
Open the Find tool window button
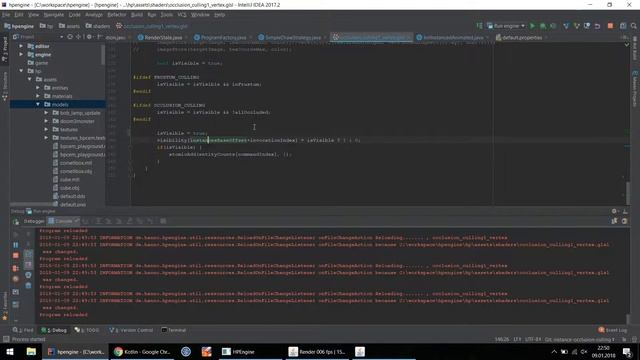click(x=23, y=330)
